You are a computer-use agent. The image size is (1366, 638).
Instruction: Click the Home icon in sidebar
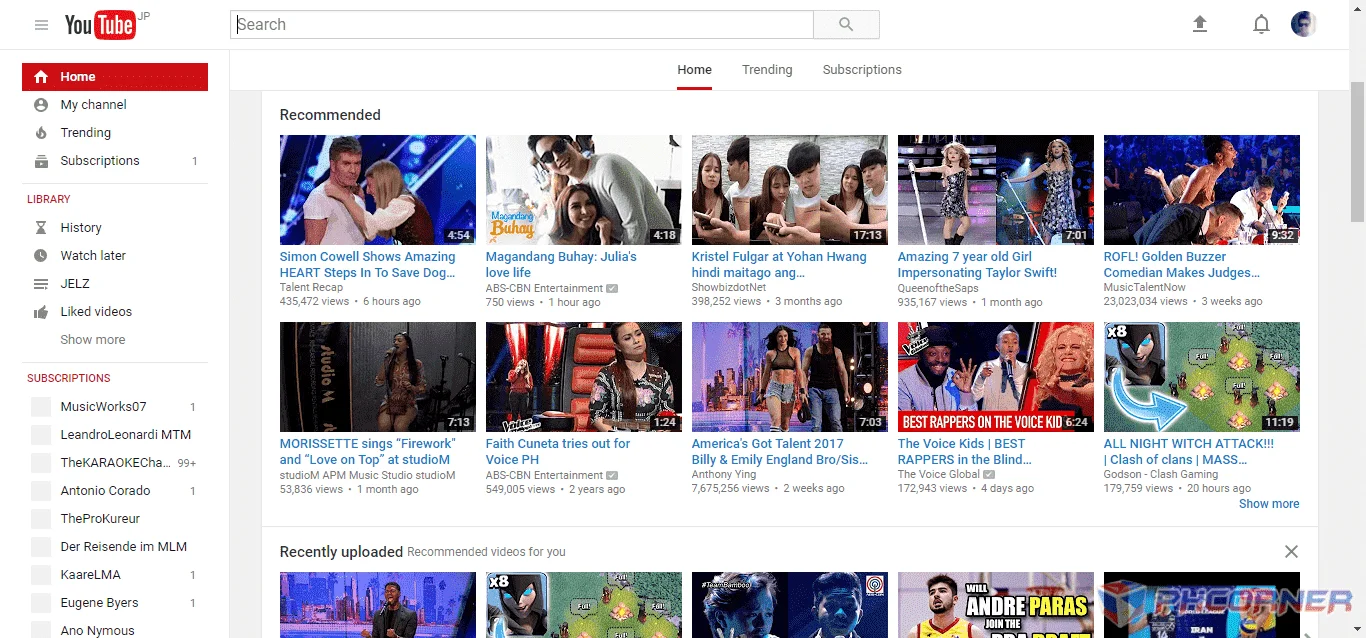[41, 77]
